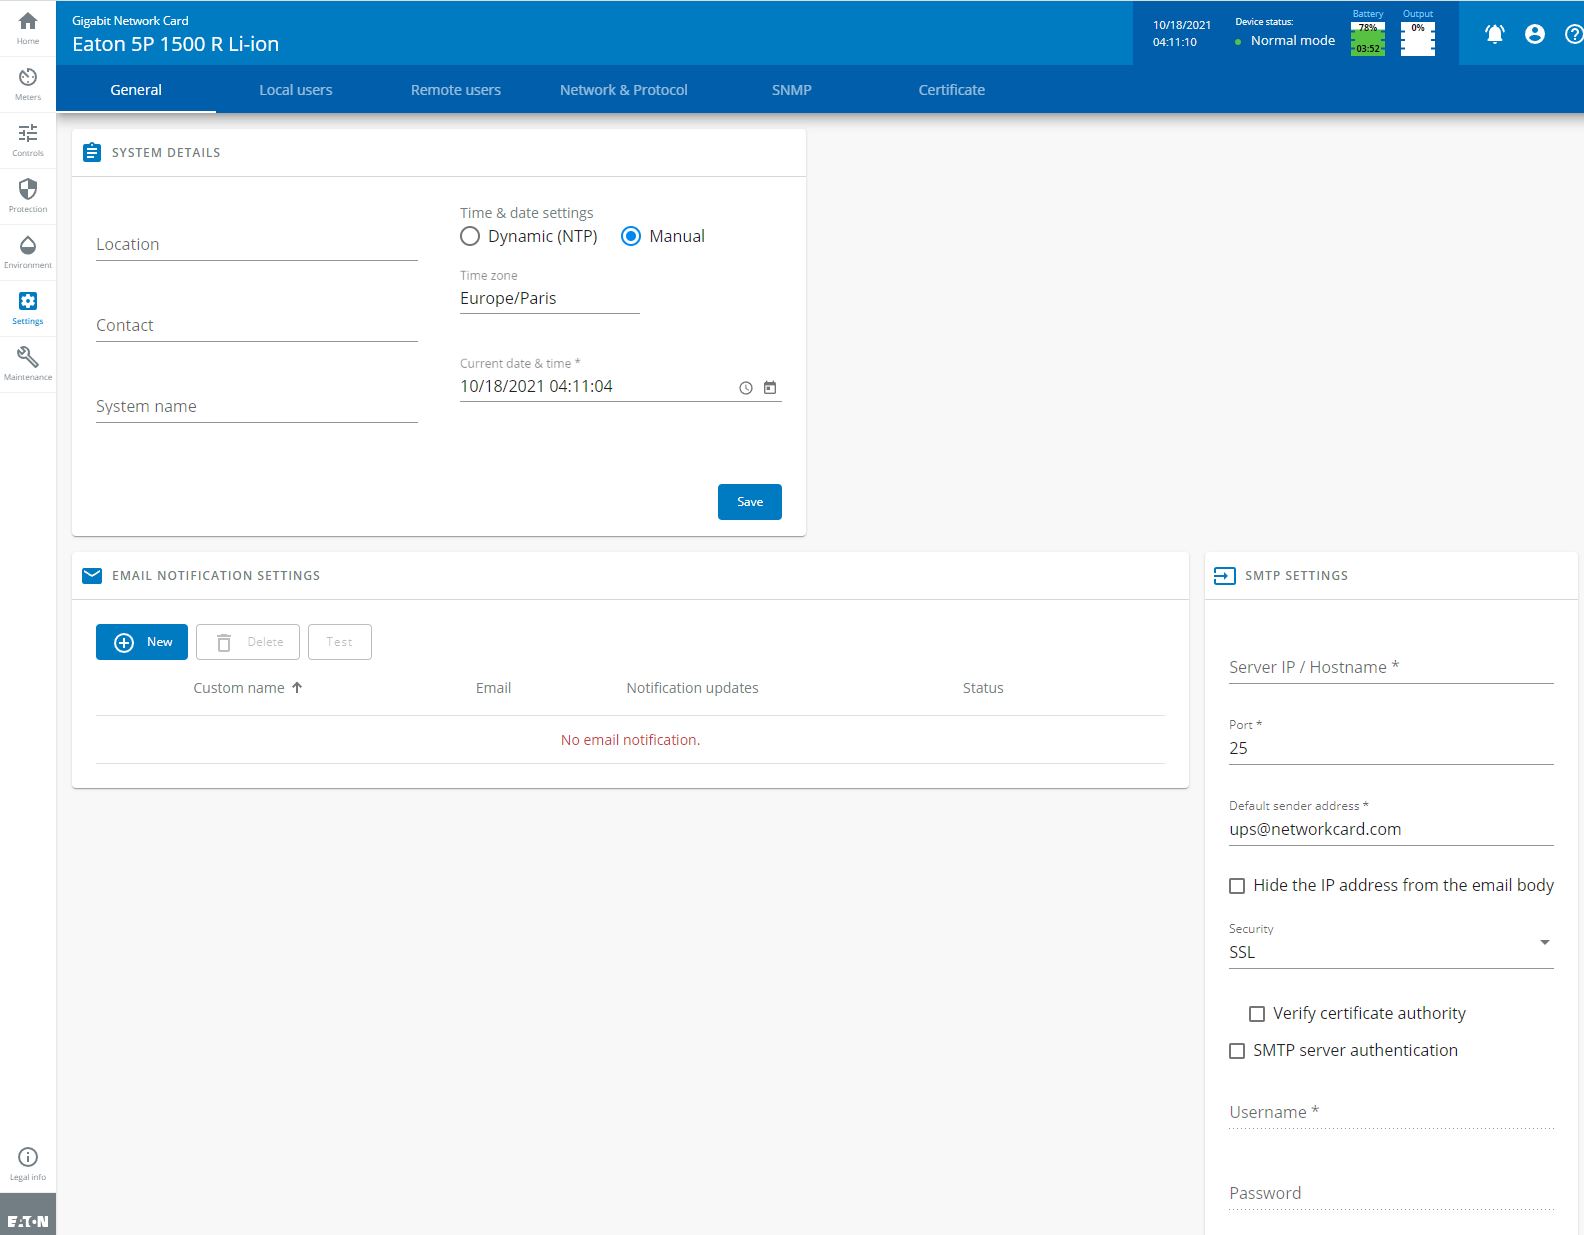Select Dynamic (NTP) time setting
Screen dimensions: 1584x1235
click(470, 237)
